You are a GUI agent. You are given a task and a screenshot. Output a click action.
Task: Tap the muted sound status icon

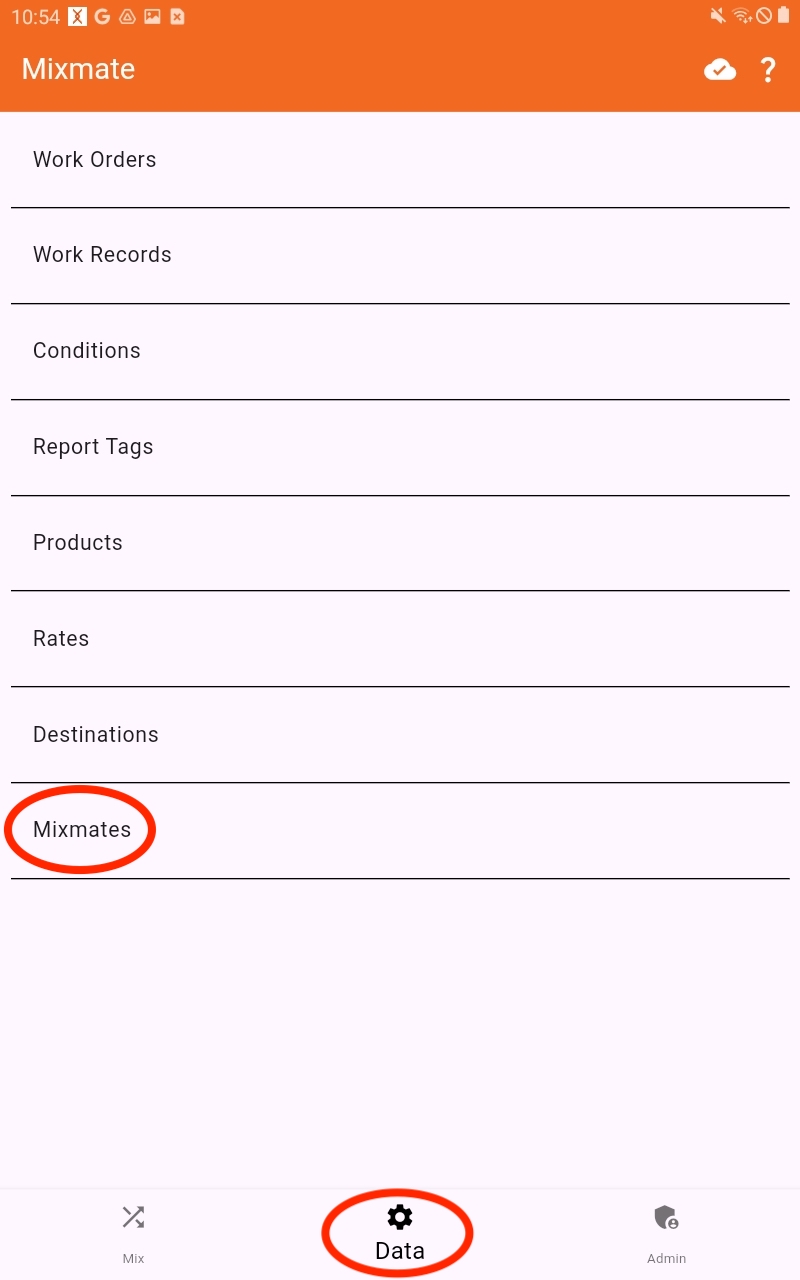coord(718,16)
